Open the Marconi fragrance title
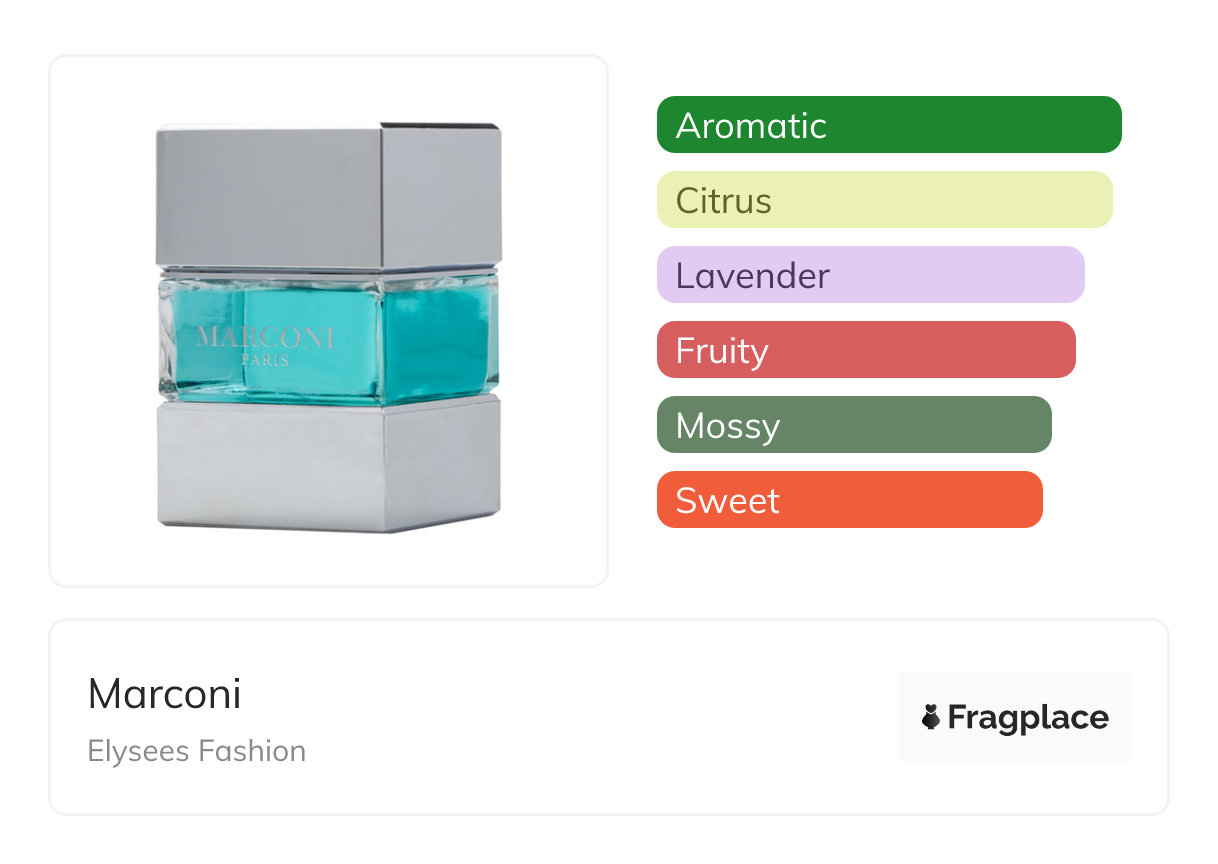The image size is (1218, 864). coord(165,694)
